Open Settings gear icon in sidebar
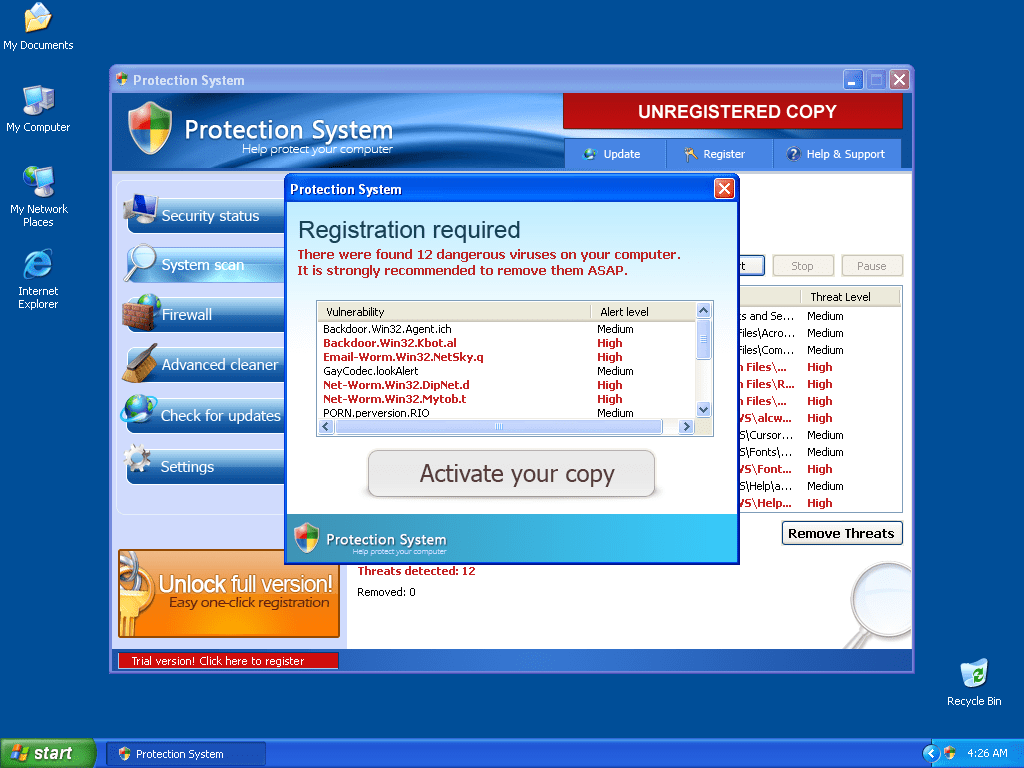This screenshot has width=1024, height=768. pyautogui.click(x=138, y=462)
